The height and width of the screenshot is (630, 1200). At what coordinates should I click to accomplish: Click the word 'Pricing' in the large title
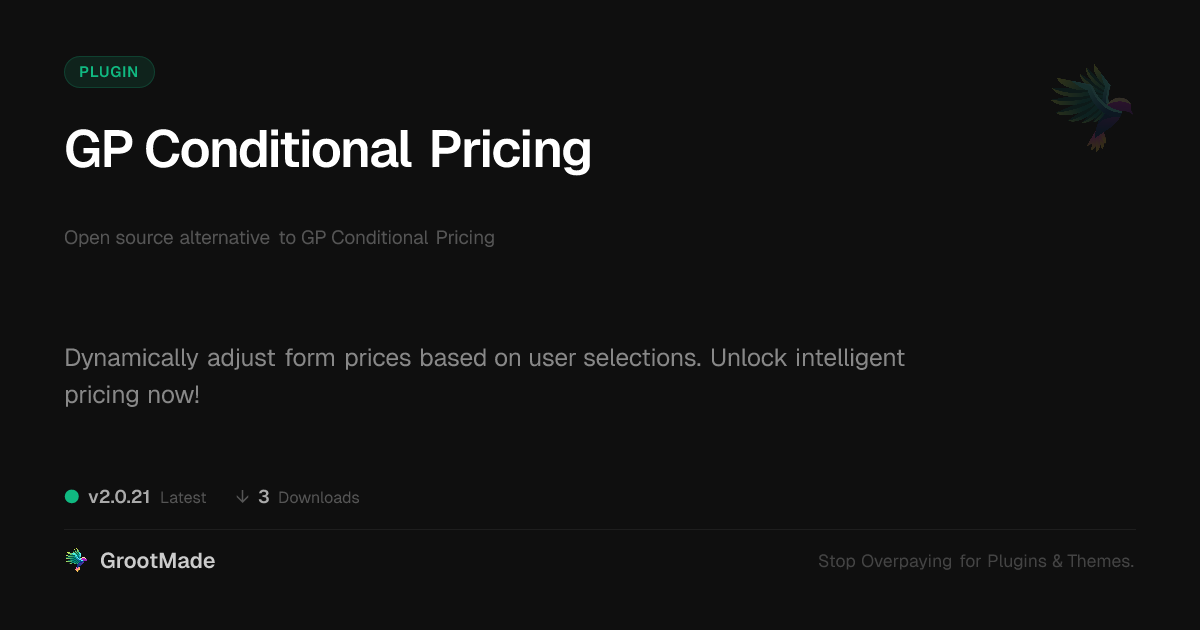[x=510, y=150]
